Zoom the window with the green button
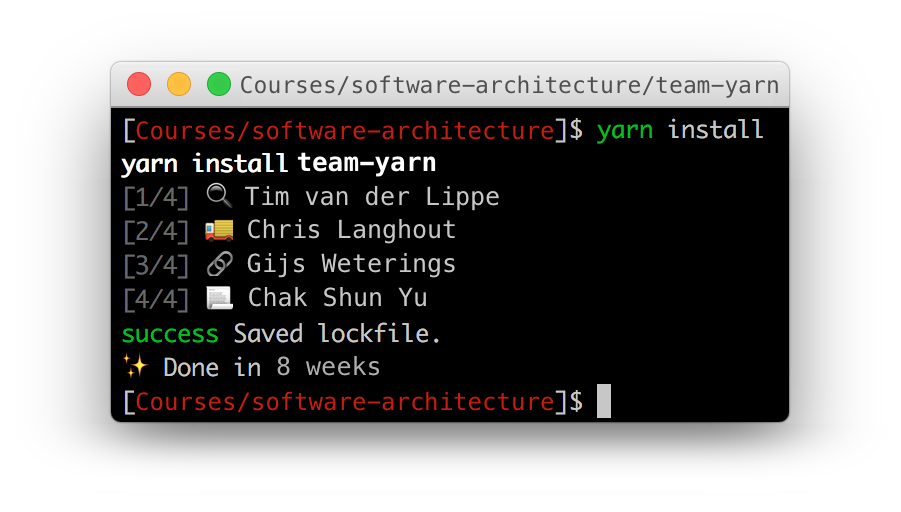 pyautogui.click(x=218, y=85)
